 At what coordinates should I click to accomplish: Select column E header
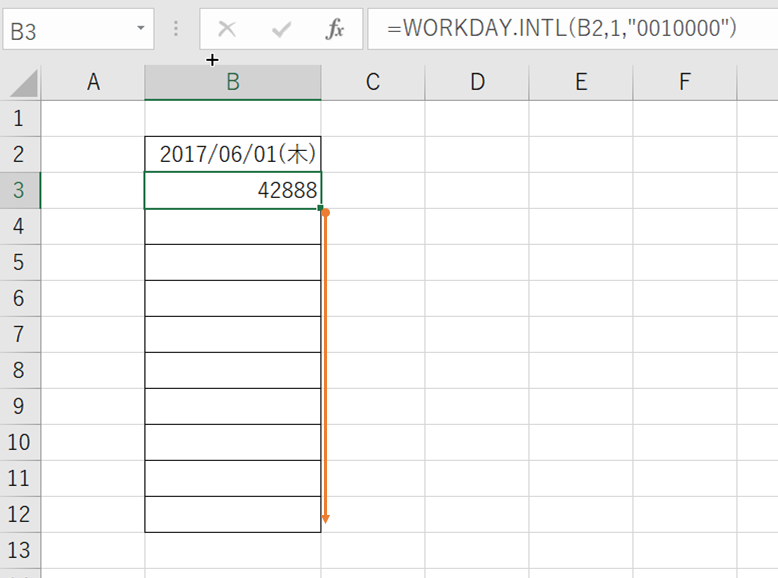tap(581, 82)
